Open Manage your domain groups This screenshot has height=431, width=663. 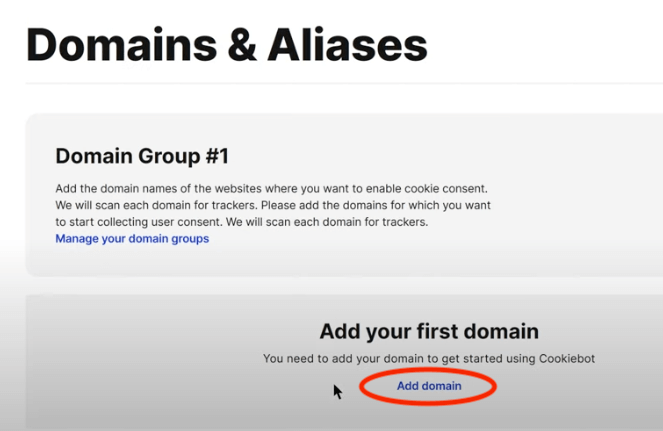click(132, 239)
